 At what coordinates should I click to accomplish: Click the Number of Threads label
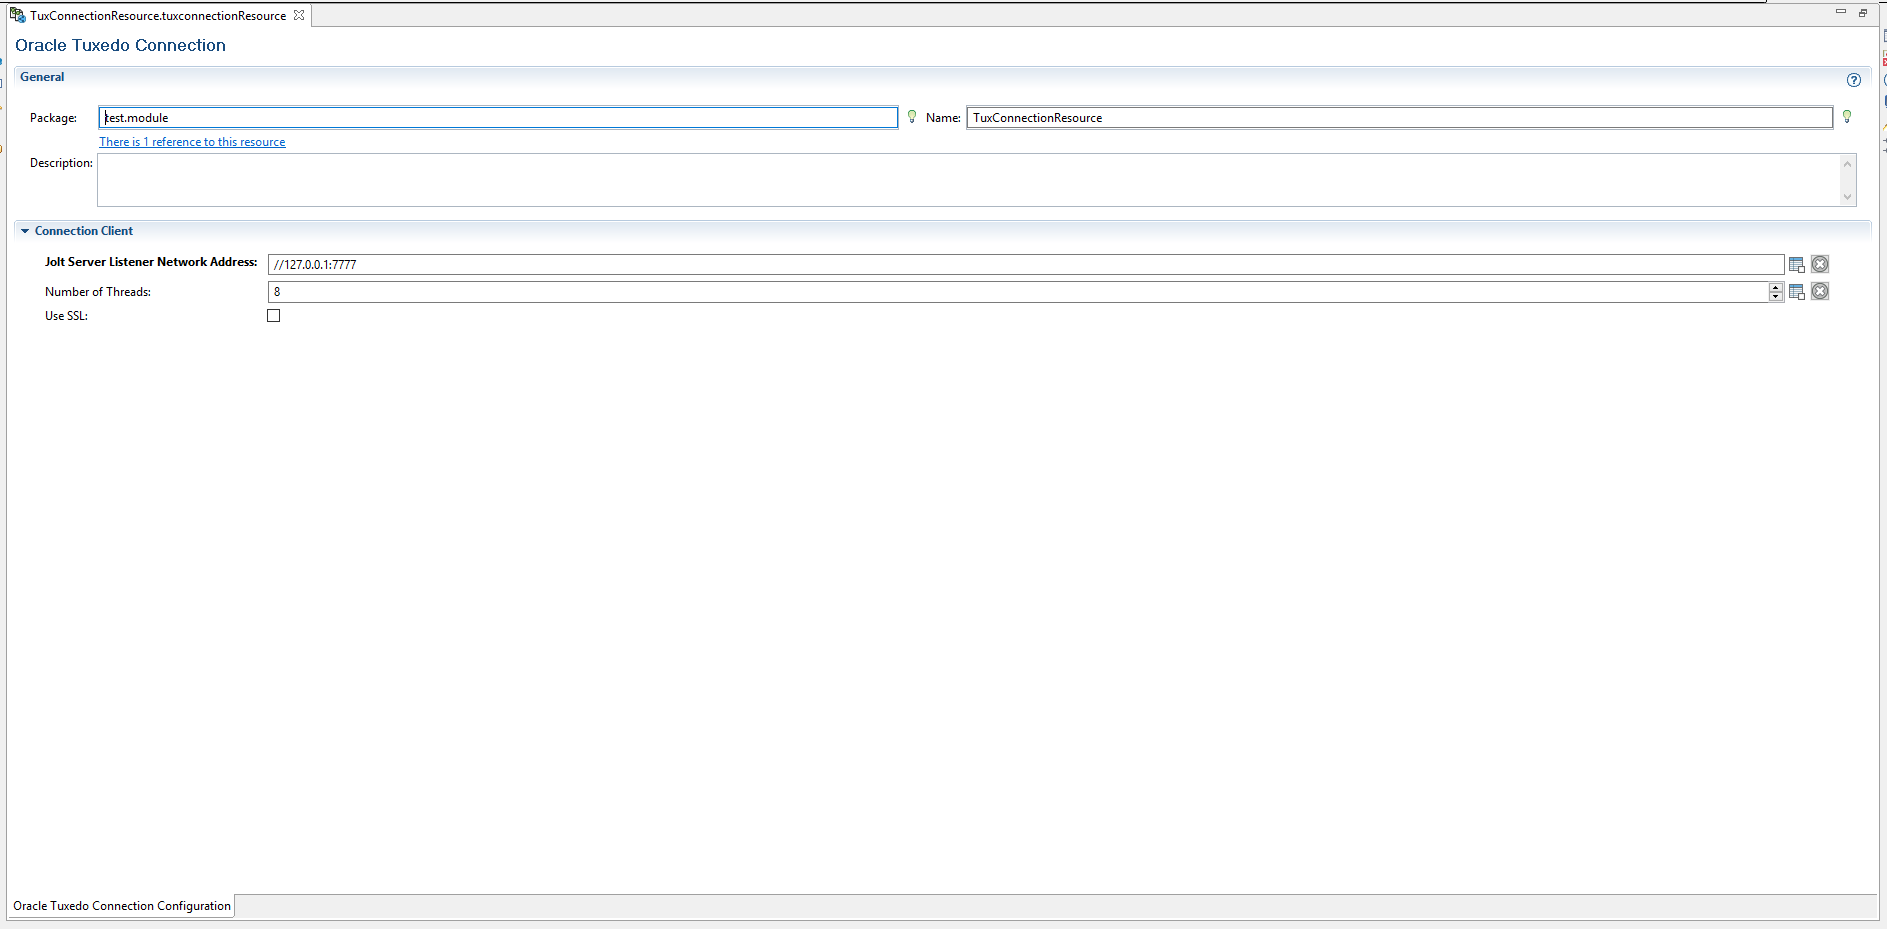pyautogui.click(x=98, y=292)
